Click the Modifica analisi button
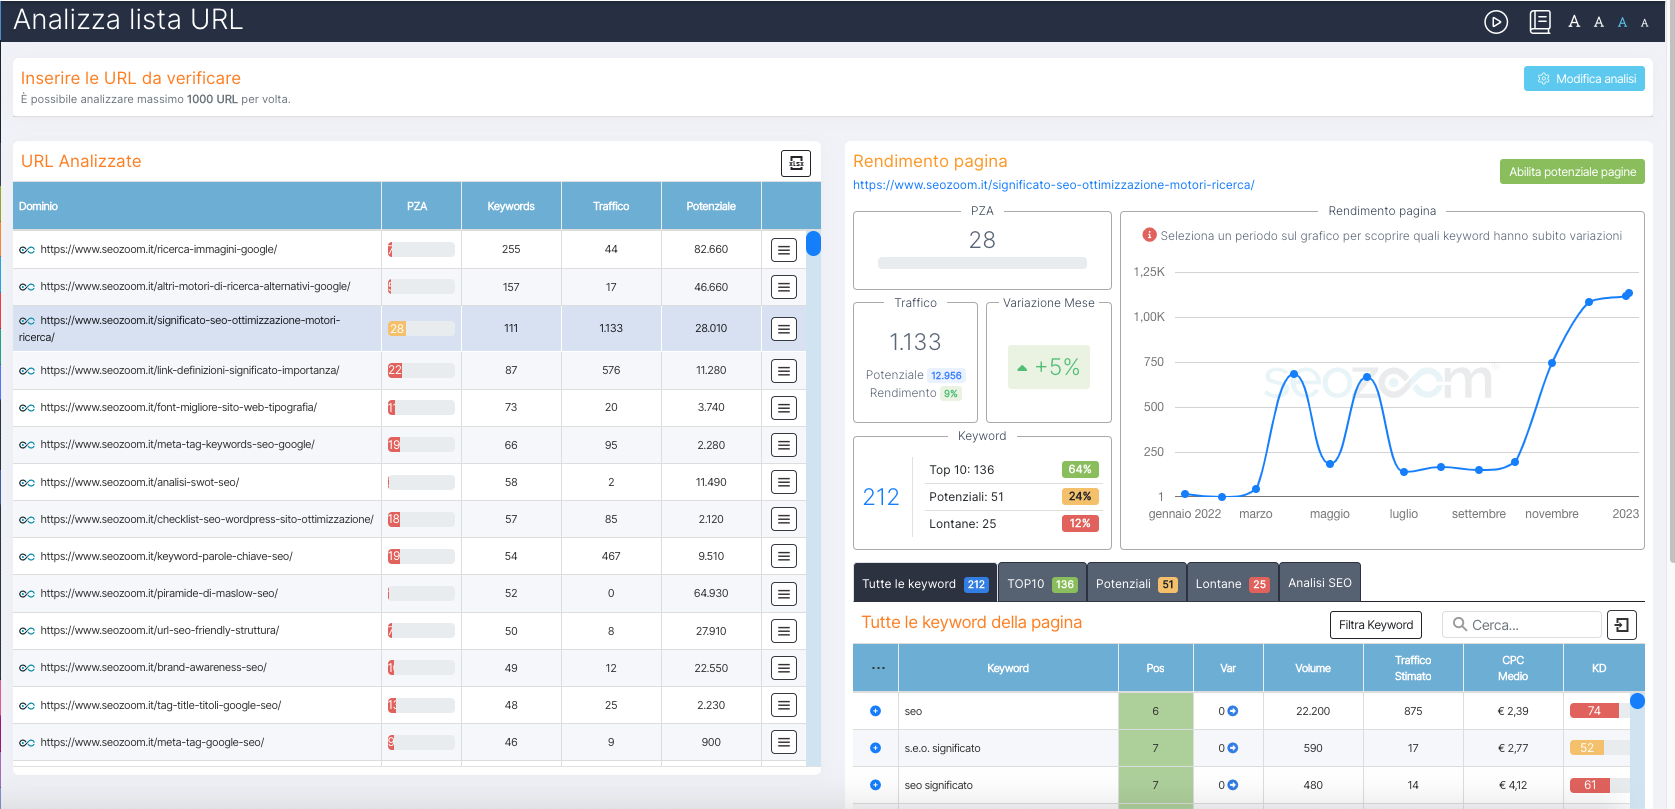1675x809 pixels. pyautogui.click(x=1584, y=79)
